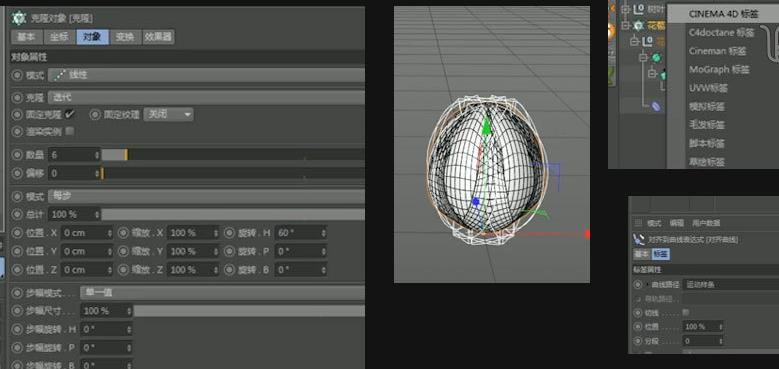This screenshot has height=369, width=779.
Task: Uncheck the 固定克隆 checkbox
Action: coord(70,114)
